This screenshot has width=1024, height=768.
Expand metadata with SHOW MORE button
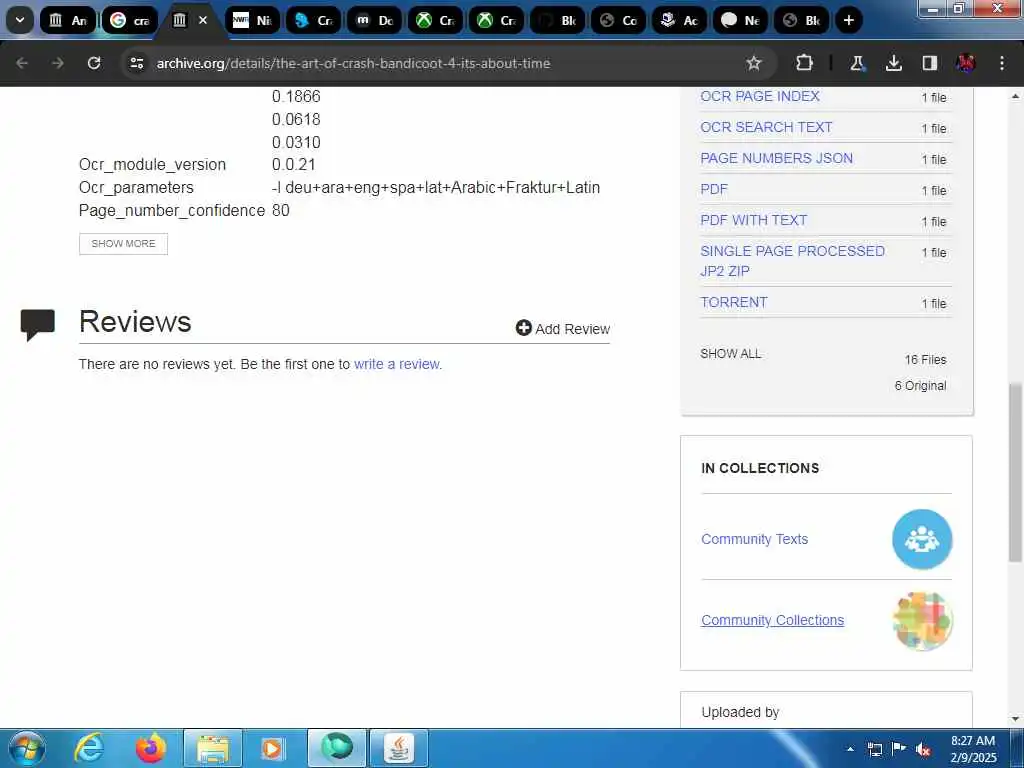[123, 244]
